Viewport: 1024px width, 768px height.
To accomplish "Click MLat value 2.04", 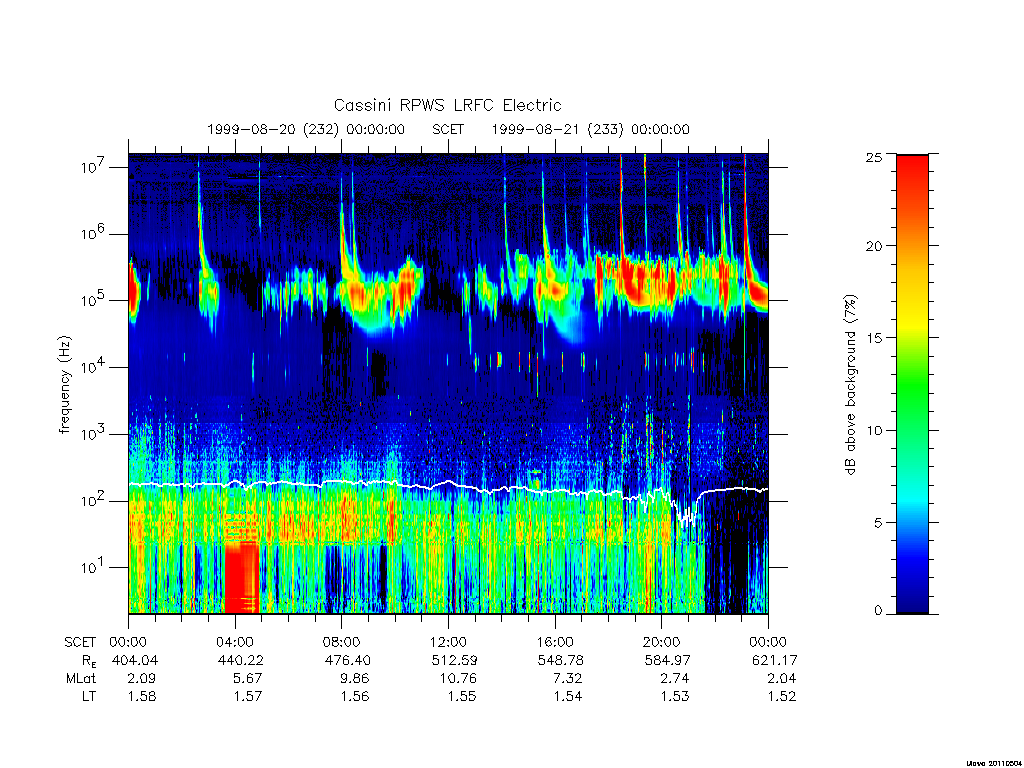I will pyautogui.click(x=781, y=679).
